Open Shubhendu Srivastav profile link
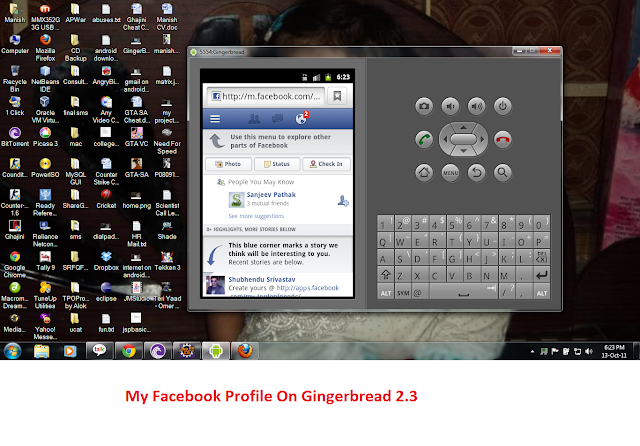Viewport: 640px width, 446px height. click(x=262, y=280)
